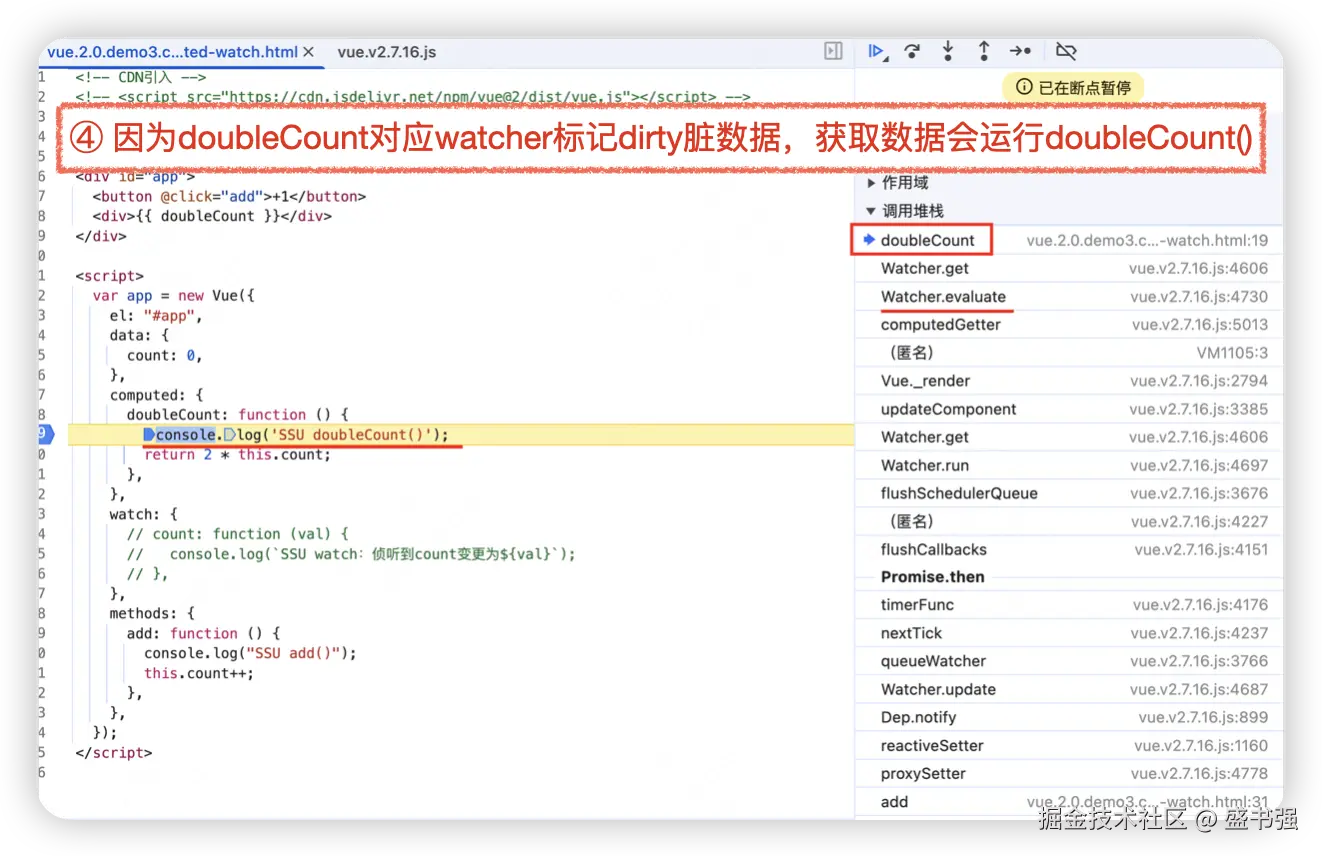Open source link vue.v2.7.16.js:4697
1322x856 pixels.
[1199, 465]
